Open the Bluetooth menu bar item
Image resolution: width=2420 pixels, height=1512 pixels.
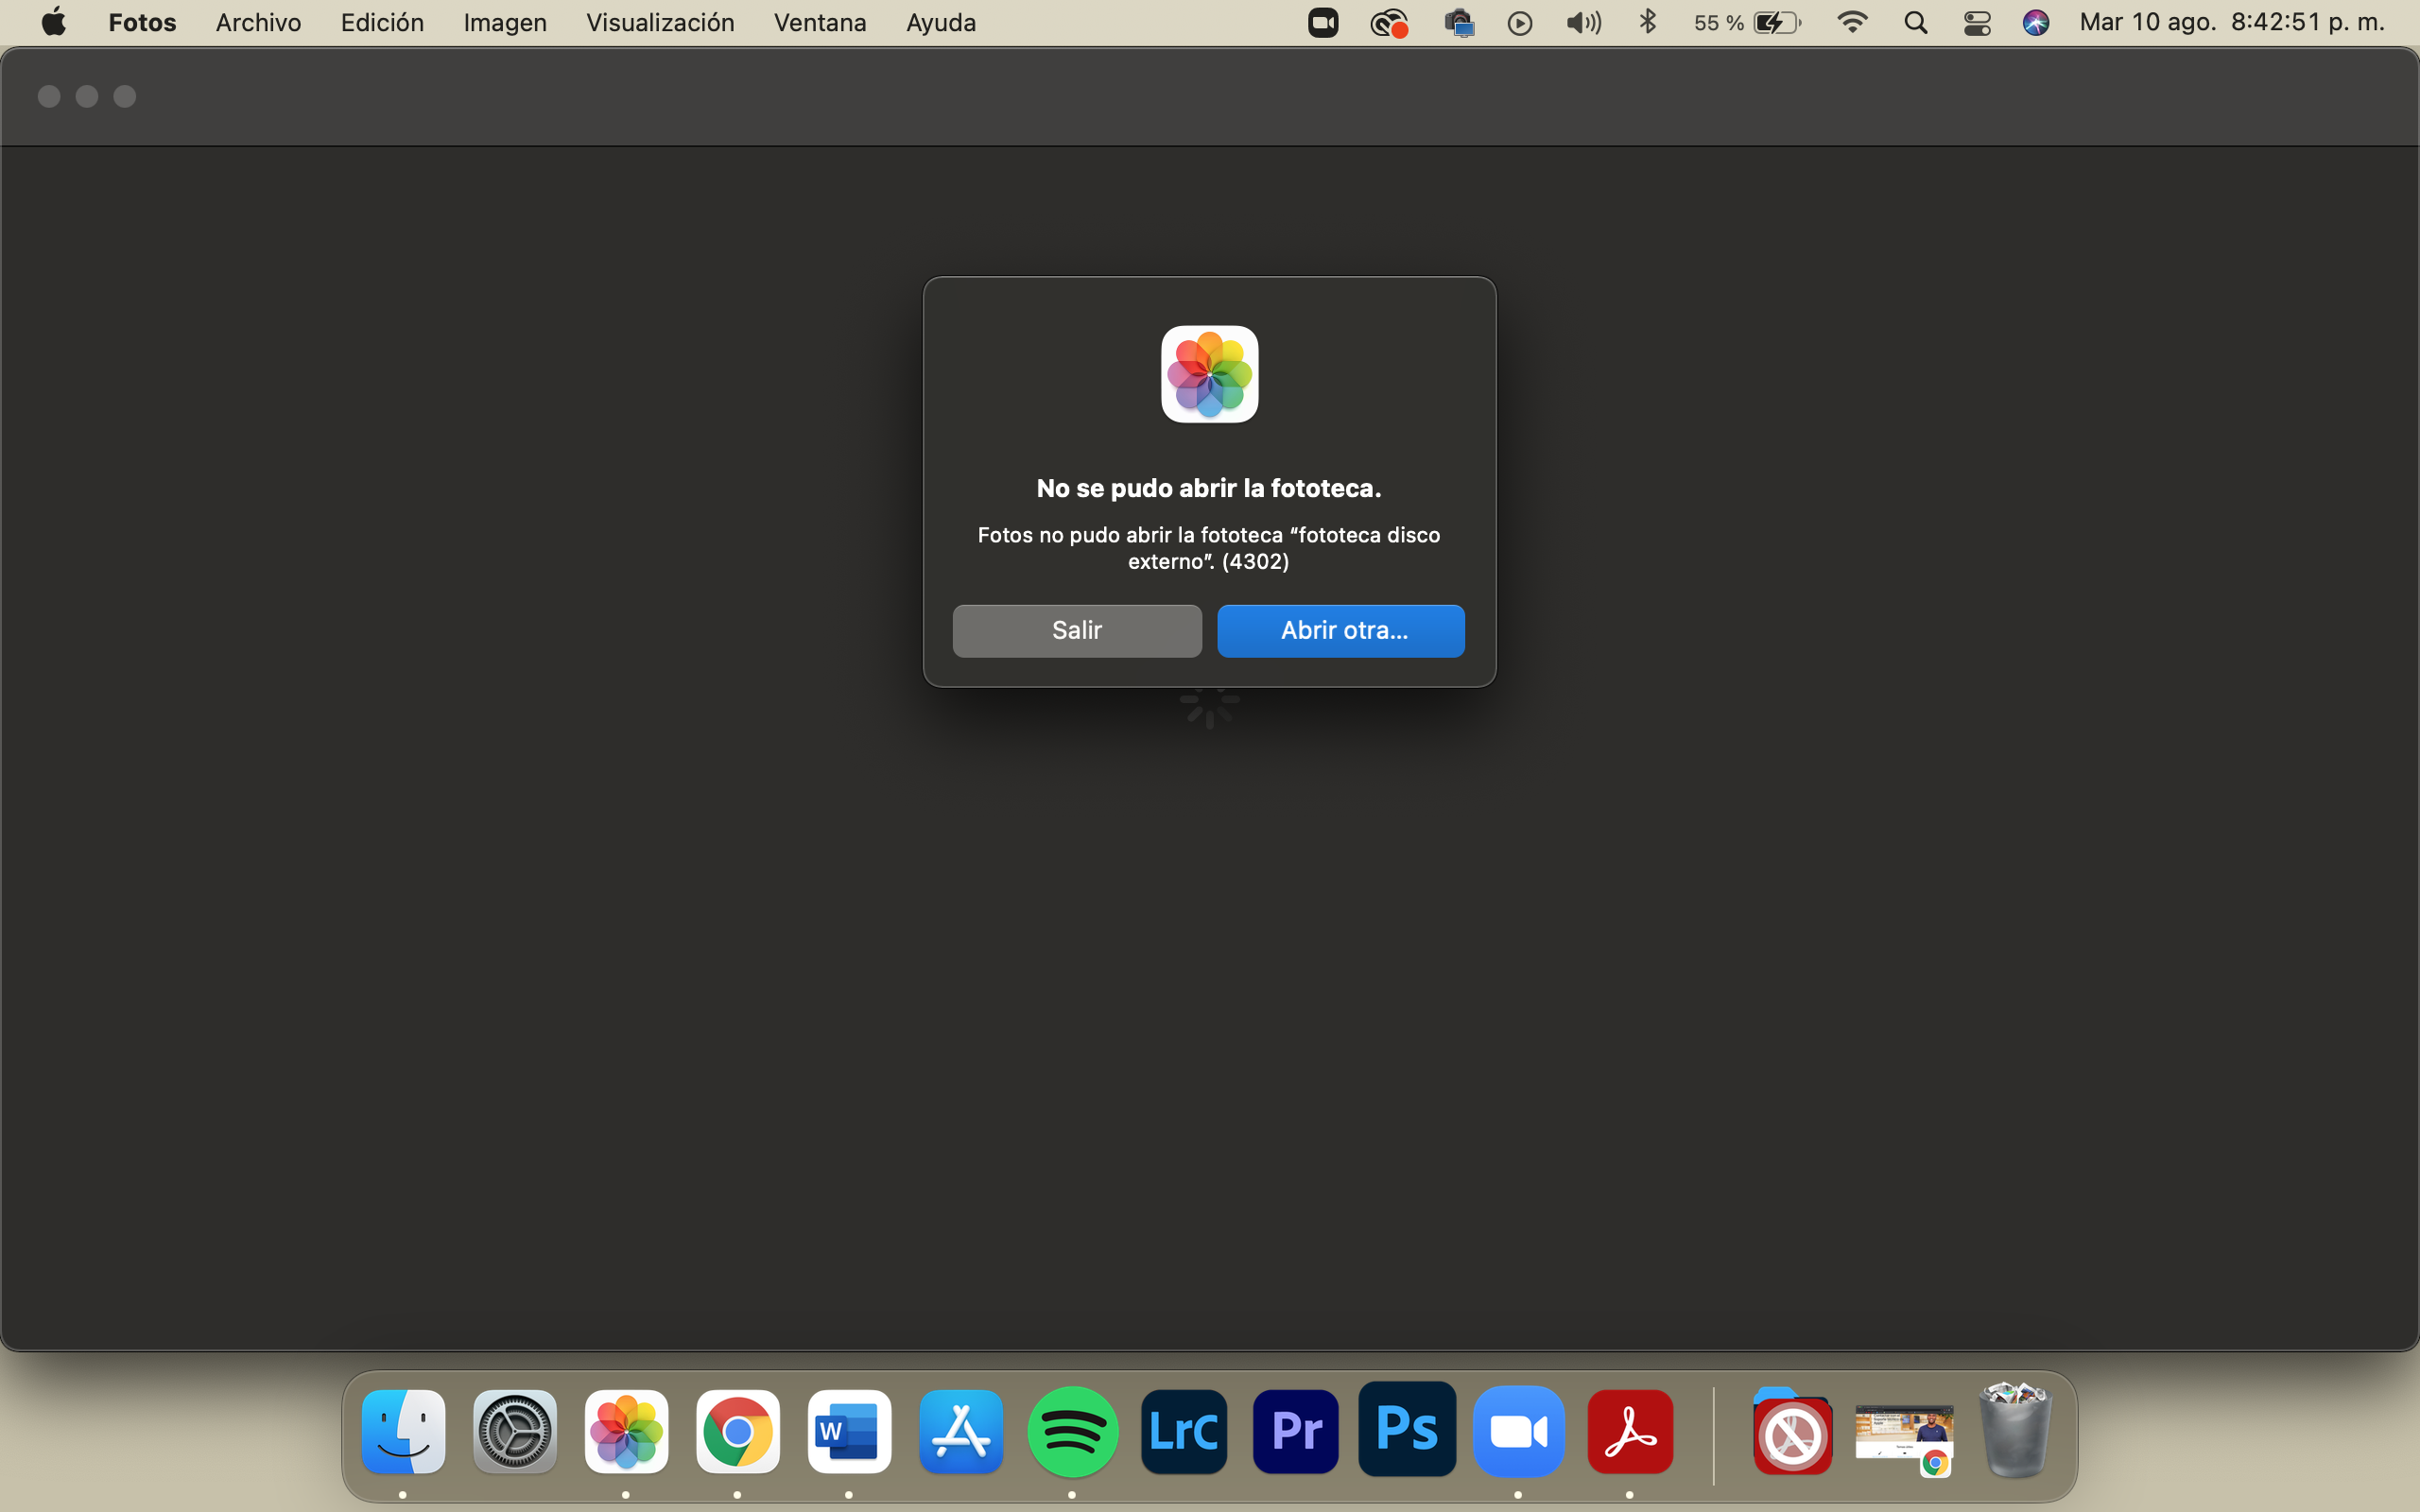click(x=1648, y=22)
